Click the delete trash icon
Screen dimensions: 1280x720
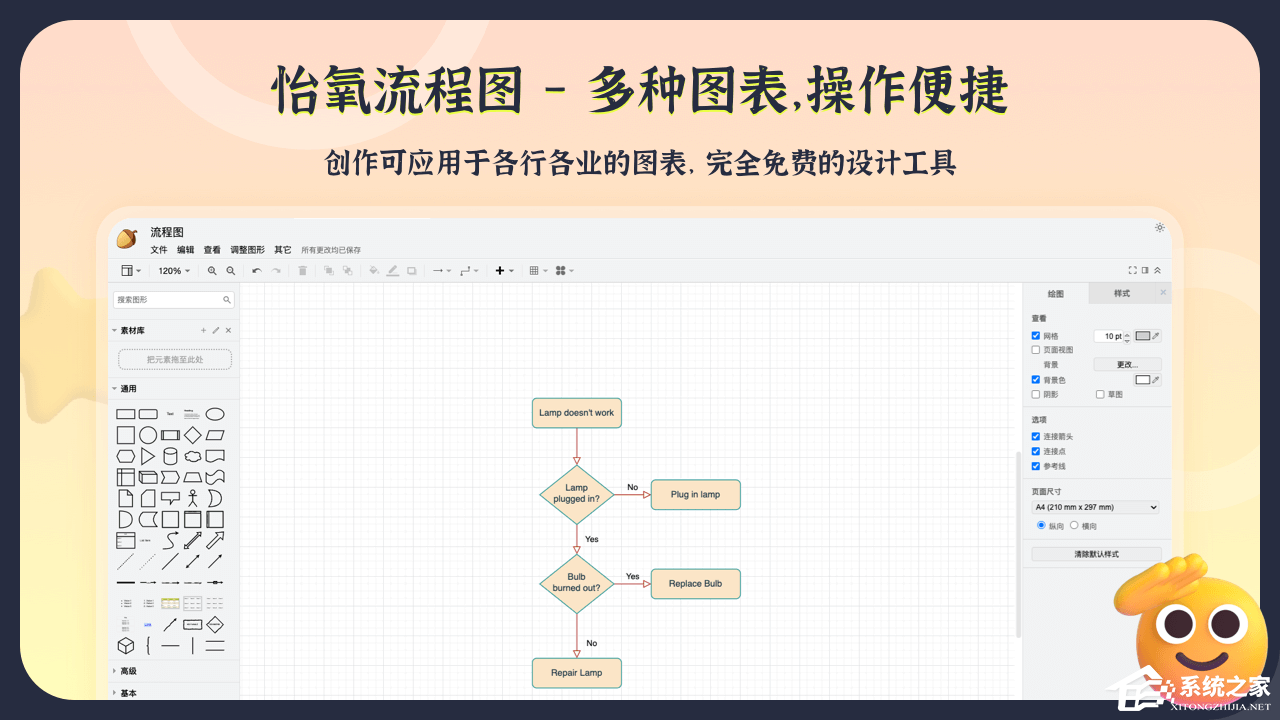303,271
